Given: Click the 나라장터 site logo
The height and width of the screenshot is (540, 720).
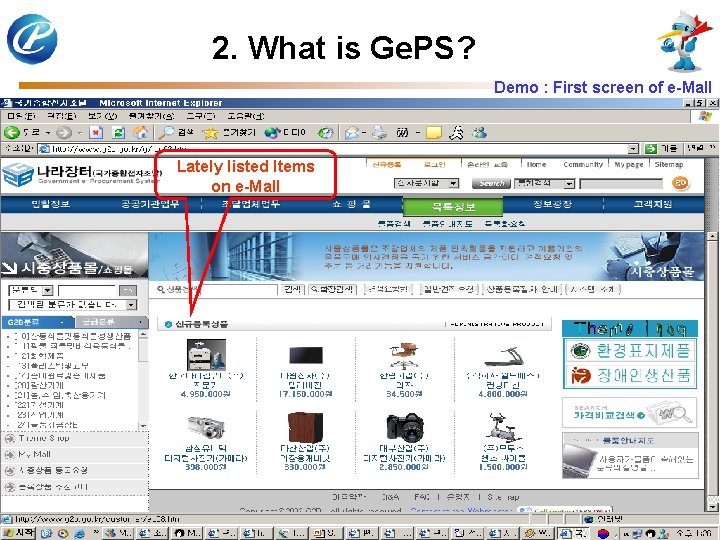Looking at the screenshot, I should point(81,175).
